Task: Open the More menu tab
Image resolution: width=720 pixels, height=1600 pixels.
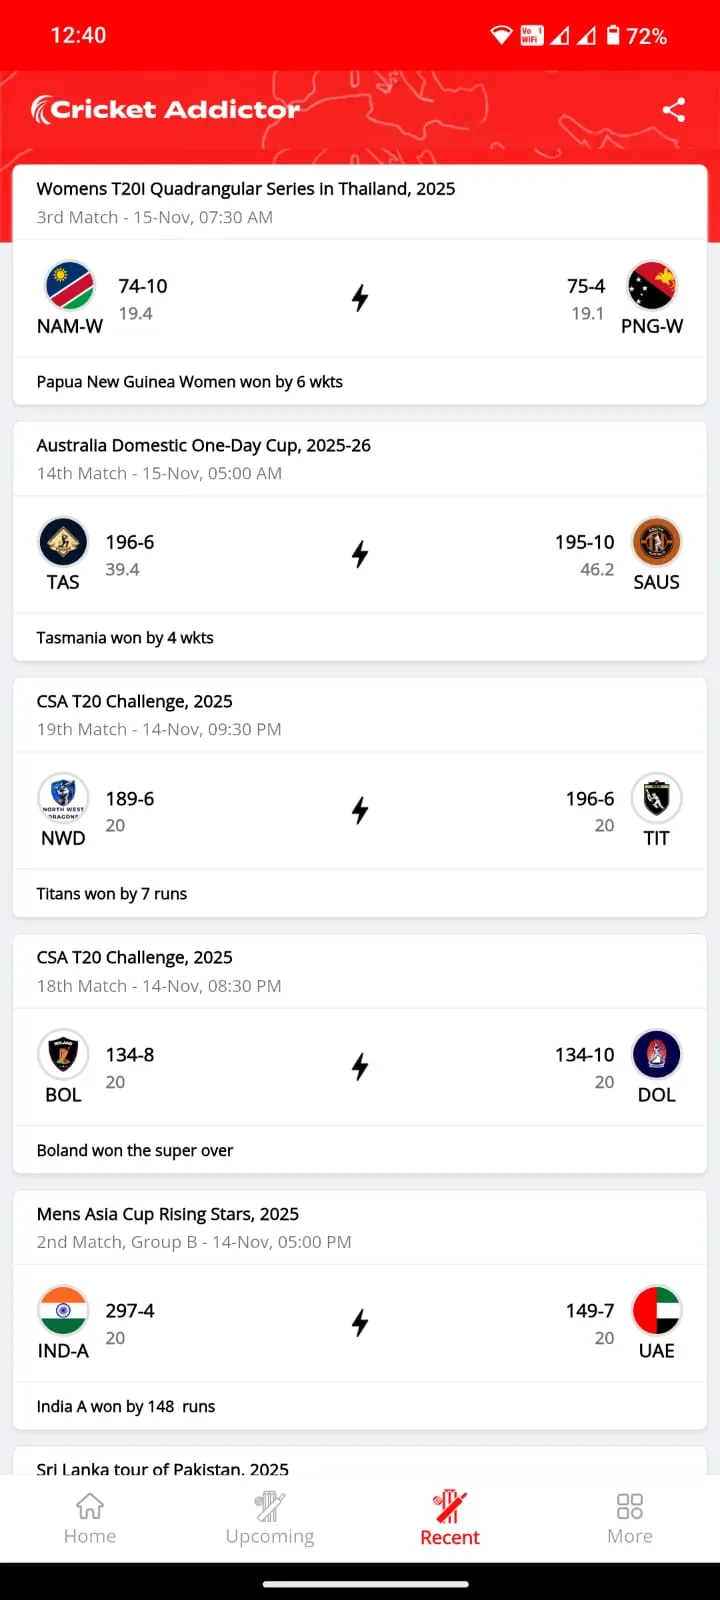Action: [630, 1518]
